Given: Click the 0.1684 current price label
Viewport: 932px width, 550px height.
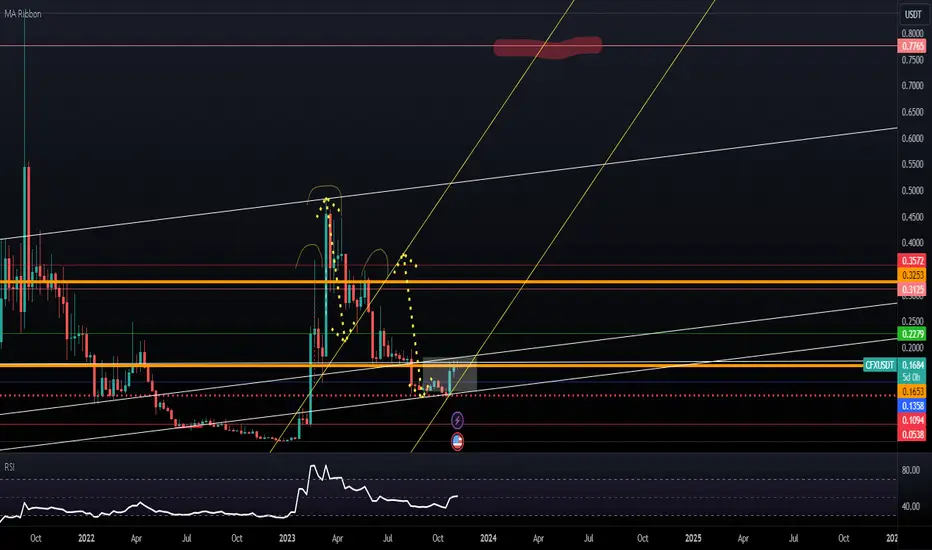Looking at the screenshot, I should [912, 365].
